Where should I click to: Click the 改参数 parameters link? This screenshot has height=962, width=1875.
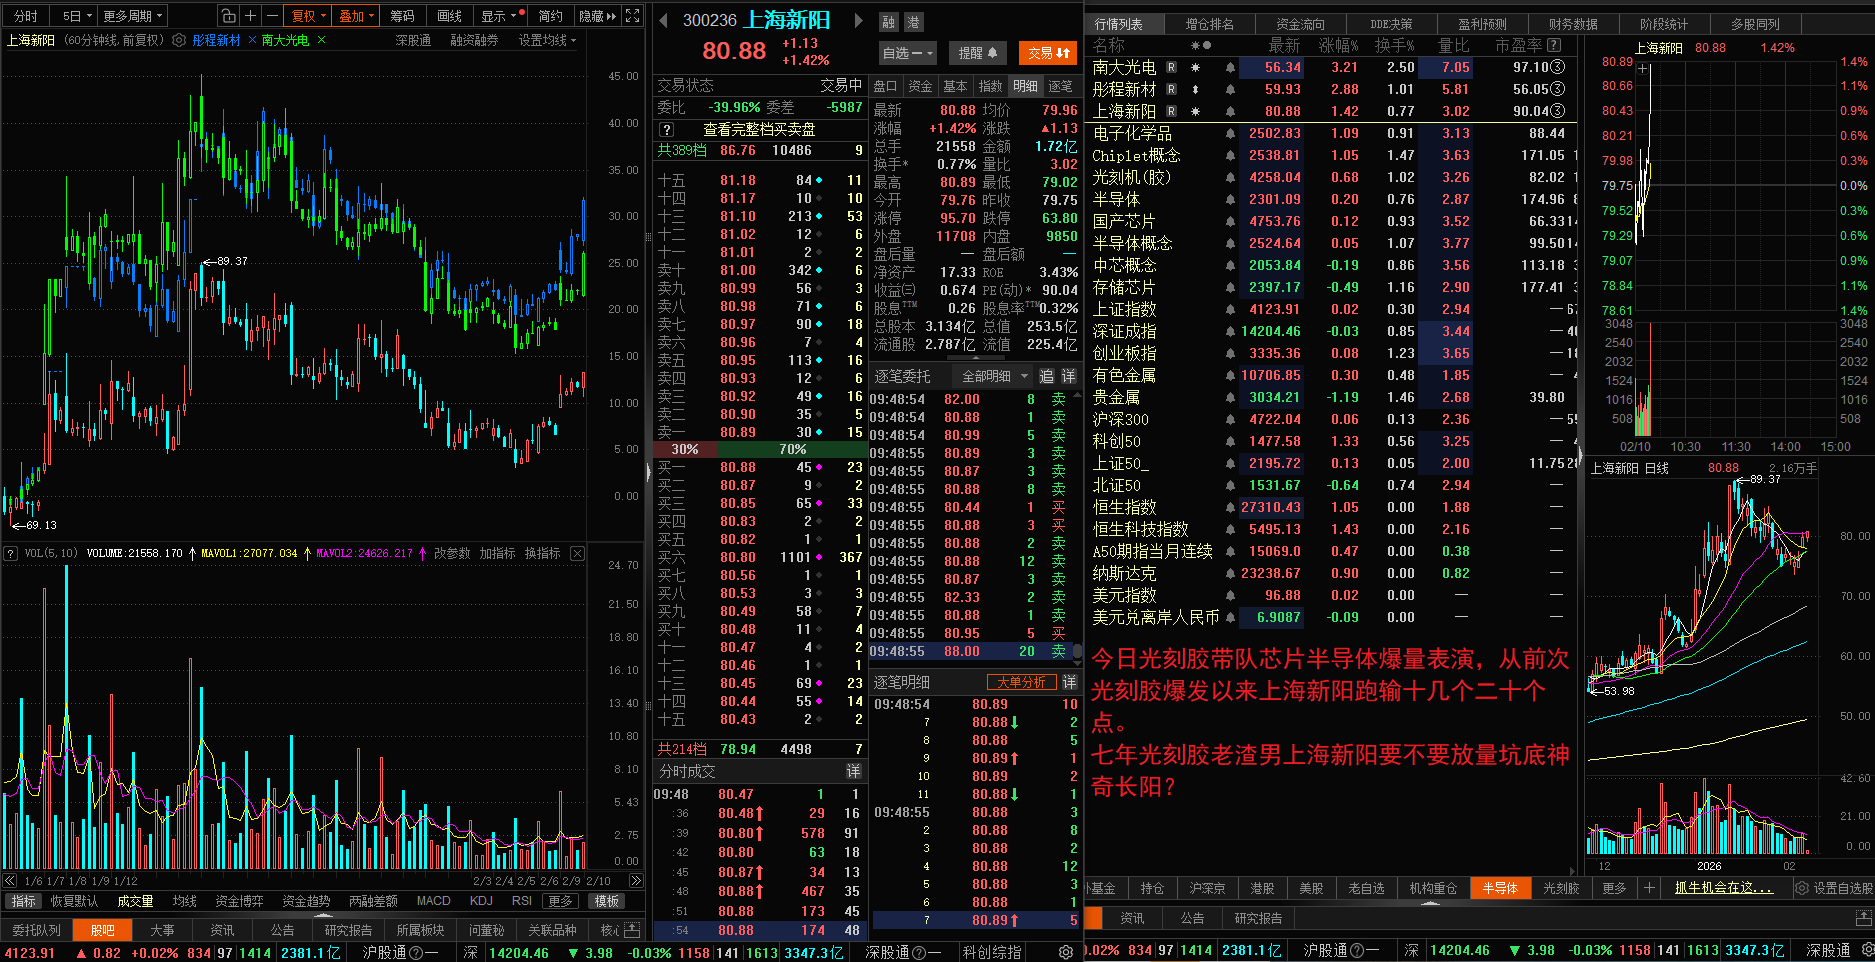(452, 553)
